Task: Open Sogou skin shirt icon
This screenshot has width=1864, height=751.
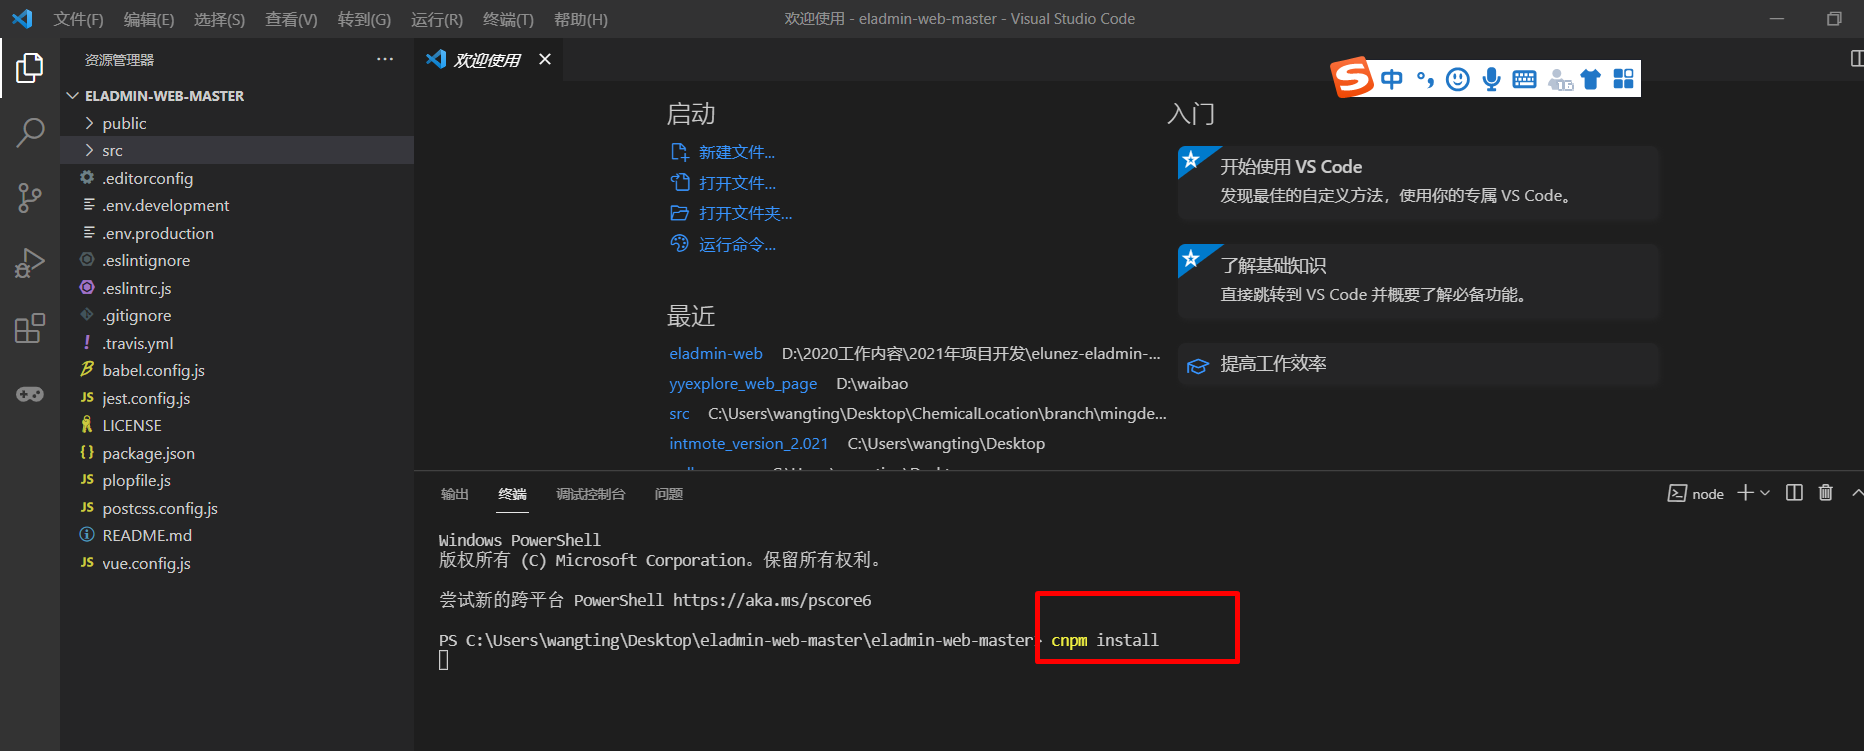Action: tap(1591, 79)
